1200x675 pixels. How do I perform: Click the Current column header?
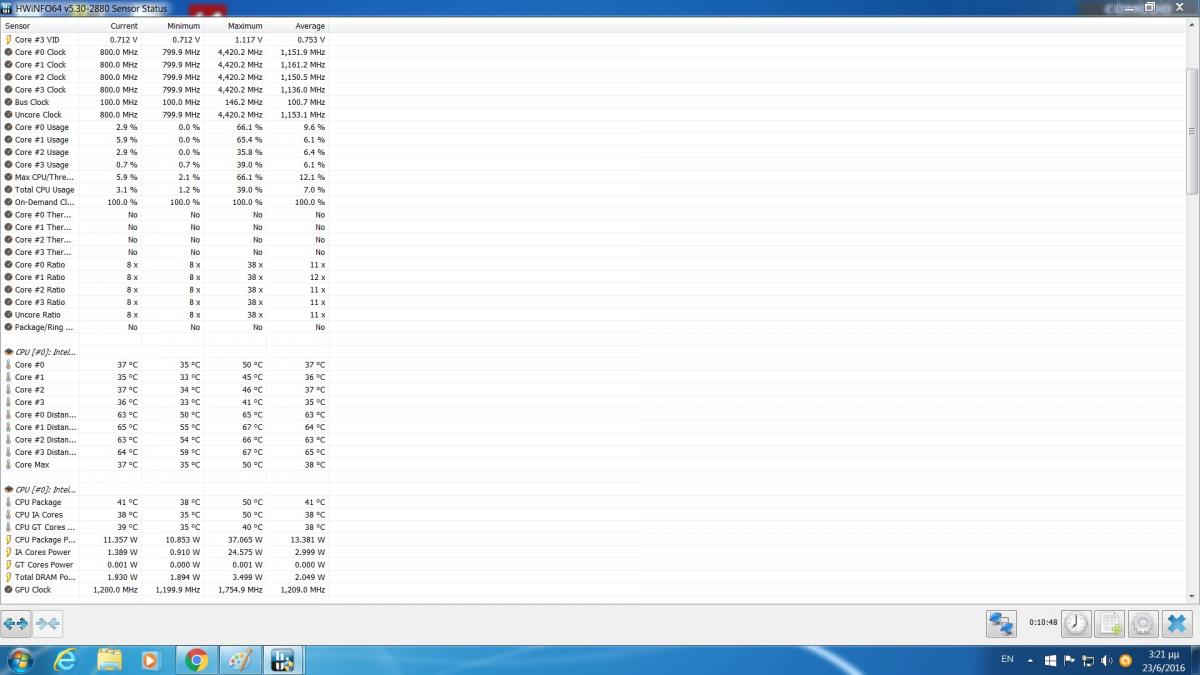[110, 26]
